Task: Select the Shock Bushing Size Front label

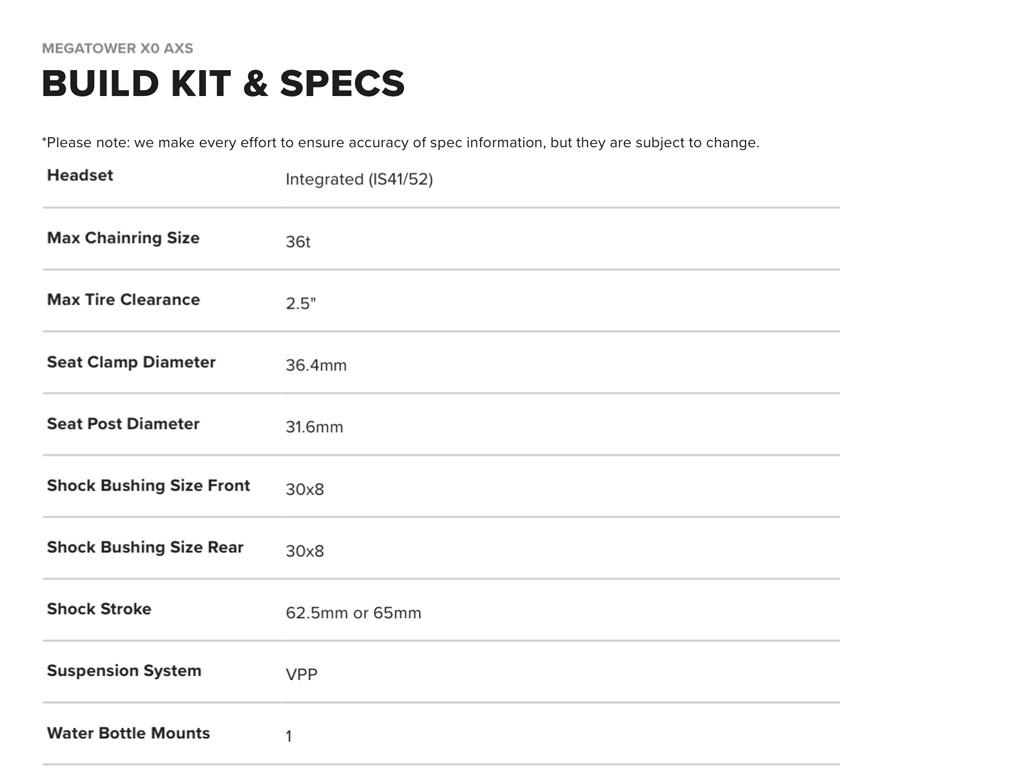Action: [148, 486]
